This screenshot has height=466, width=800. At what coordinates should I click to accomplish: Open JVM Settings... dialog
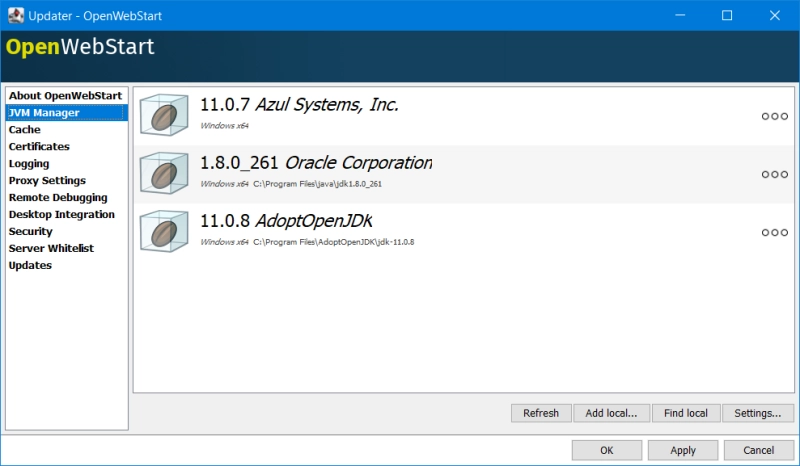(x=758, y=413)
